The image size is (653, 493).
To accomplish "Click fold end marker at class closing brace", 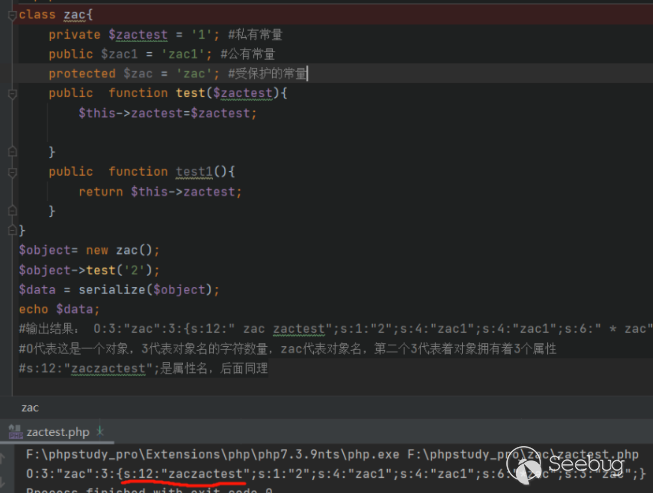I will (x=12, y=230).
